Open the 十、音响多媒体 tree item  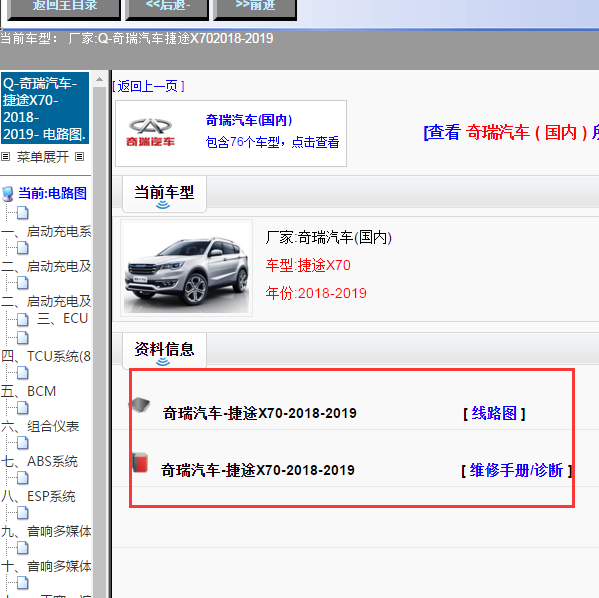[46, 567]
